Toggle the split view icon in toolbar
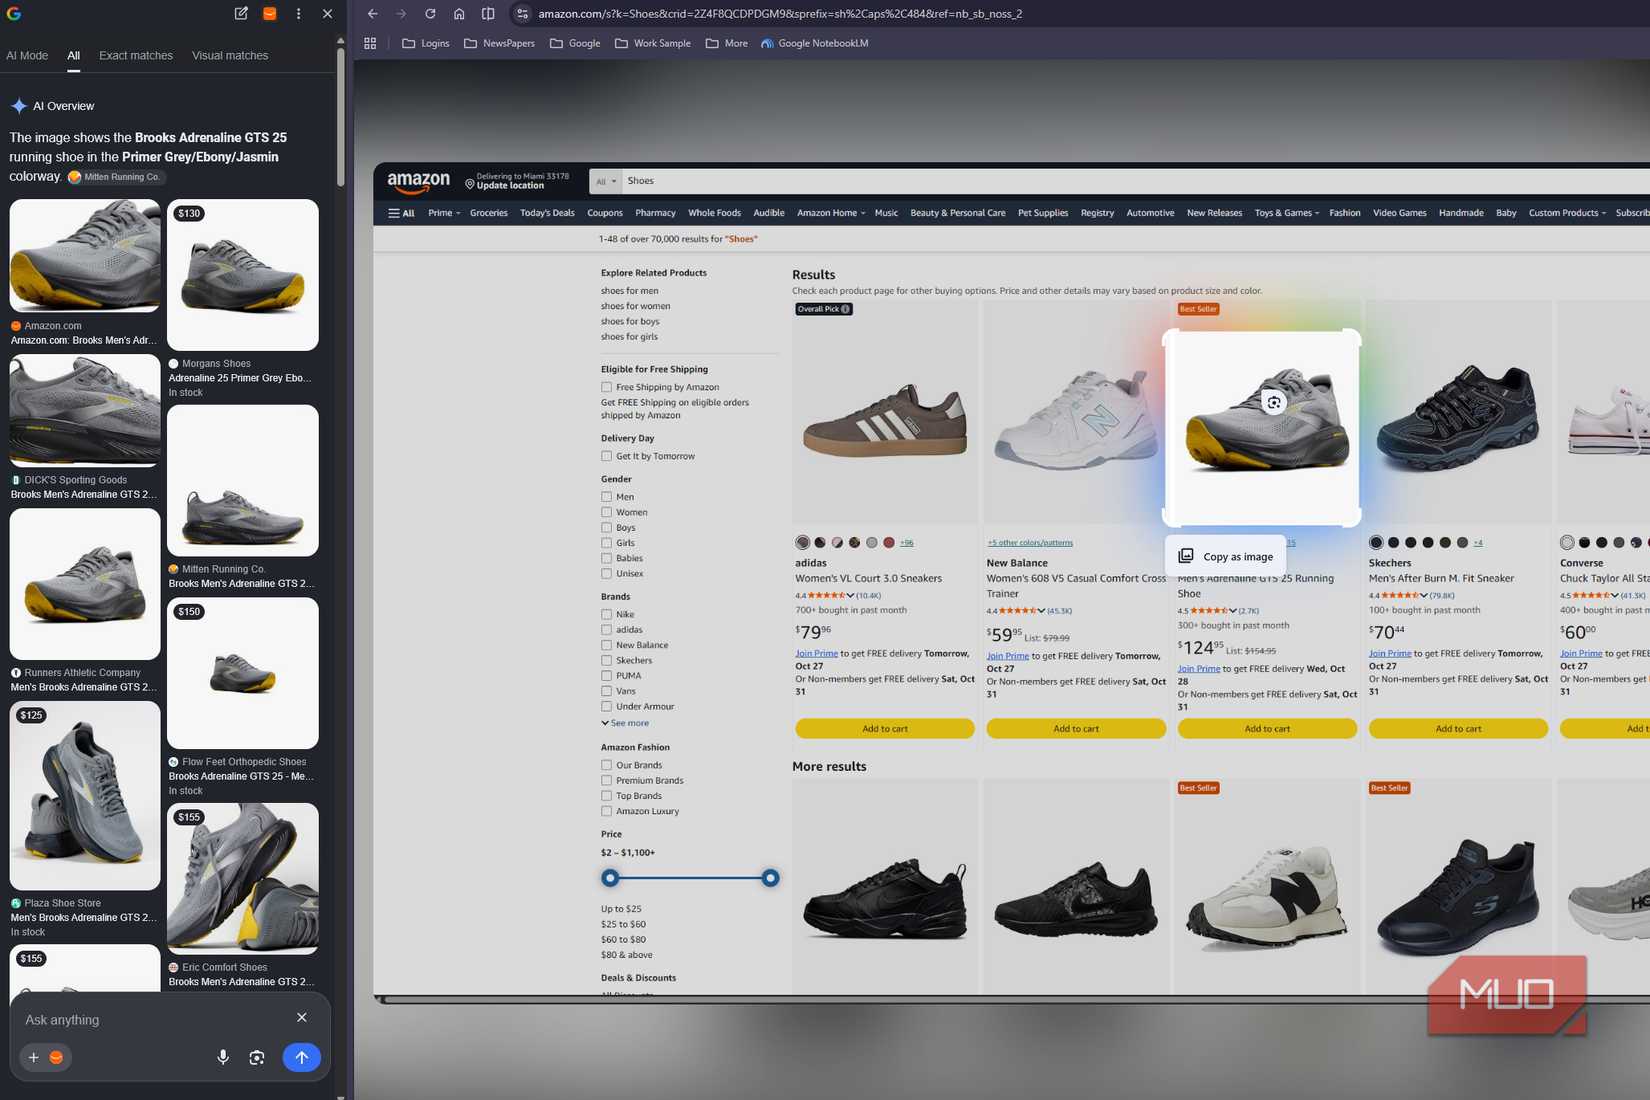The width and height of the screenshot is (1650, 1100). tap(488, 14)
